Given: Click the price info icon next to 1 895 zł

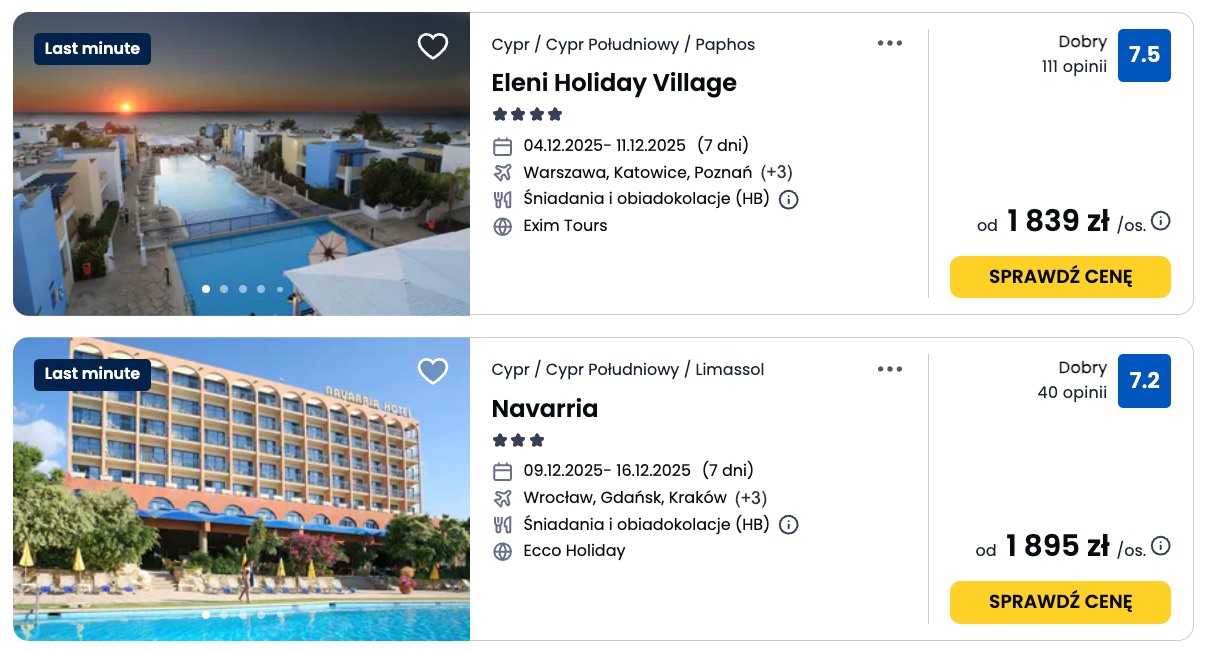Looking at the screenshot, I should pos(1161,546).
